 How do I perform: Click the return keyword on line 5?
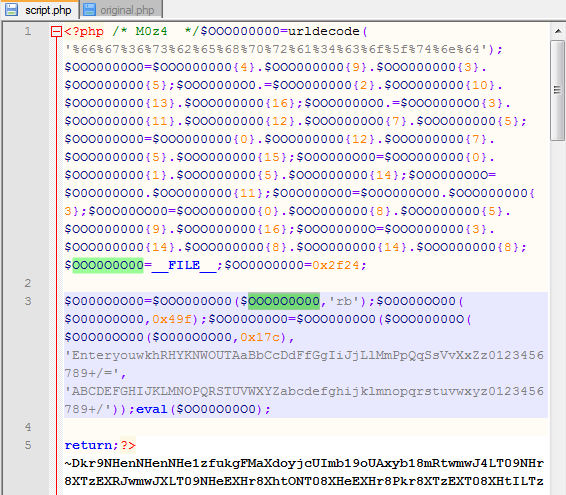(88, 445)
